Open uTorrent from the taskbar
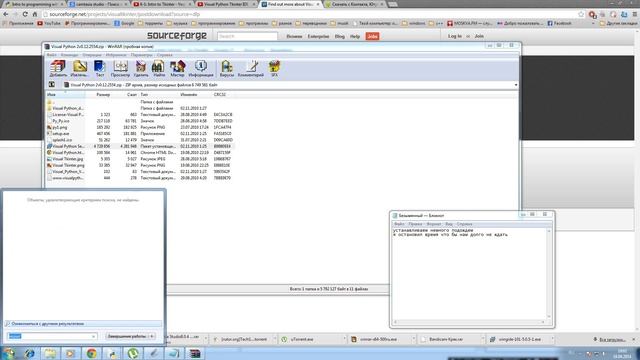This screenshot has height=360, width=640. click(133, 353)
